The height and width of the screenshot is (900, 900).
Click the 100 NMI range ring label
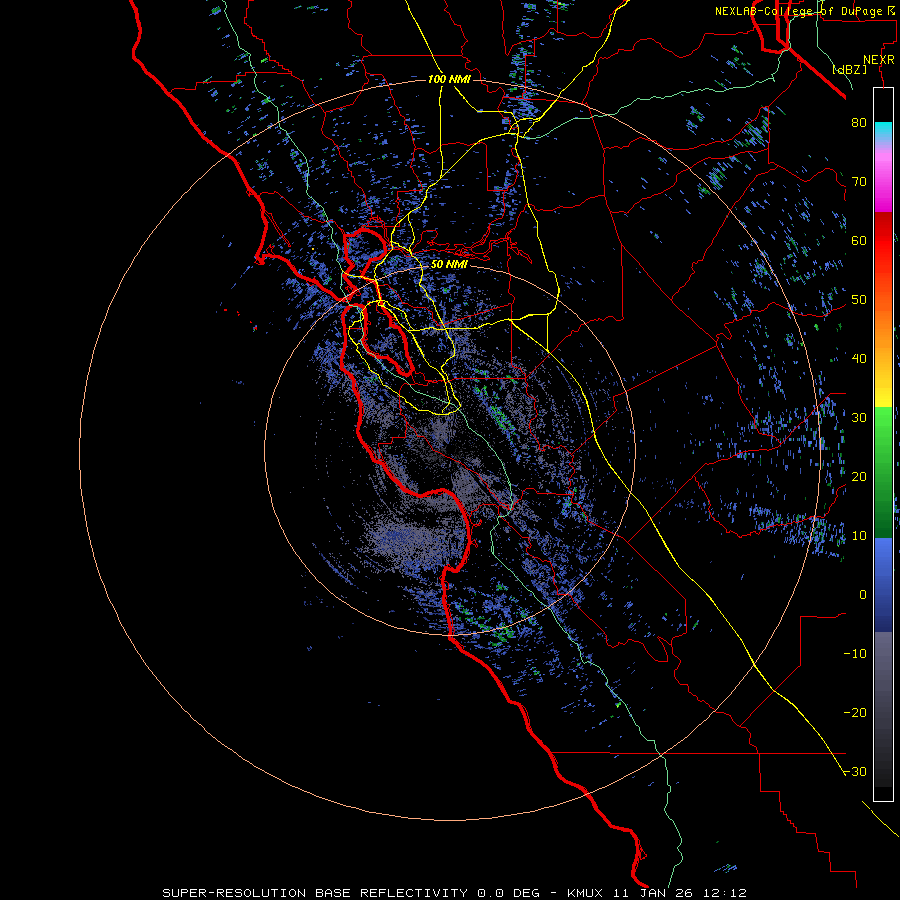point(449,79)
